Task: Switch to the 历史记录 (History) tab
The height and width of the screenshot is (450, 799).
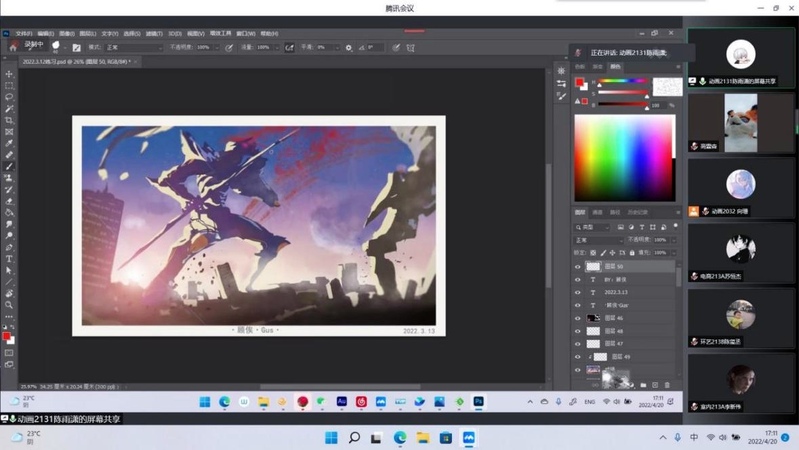Action: [637, 213]
